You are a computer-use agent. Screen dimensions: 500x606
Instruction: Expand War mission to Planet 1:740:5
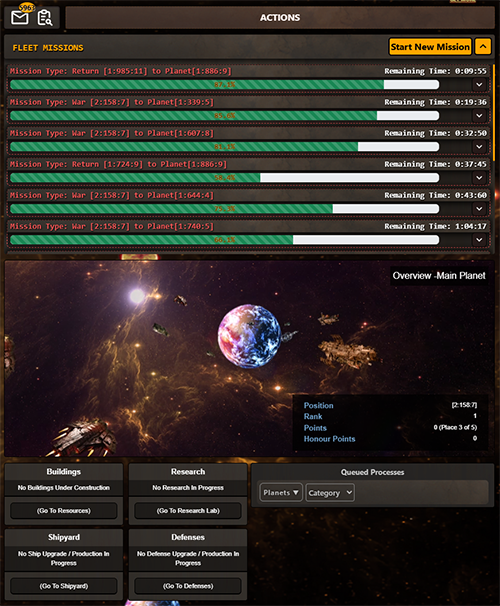(479, 240)
